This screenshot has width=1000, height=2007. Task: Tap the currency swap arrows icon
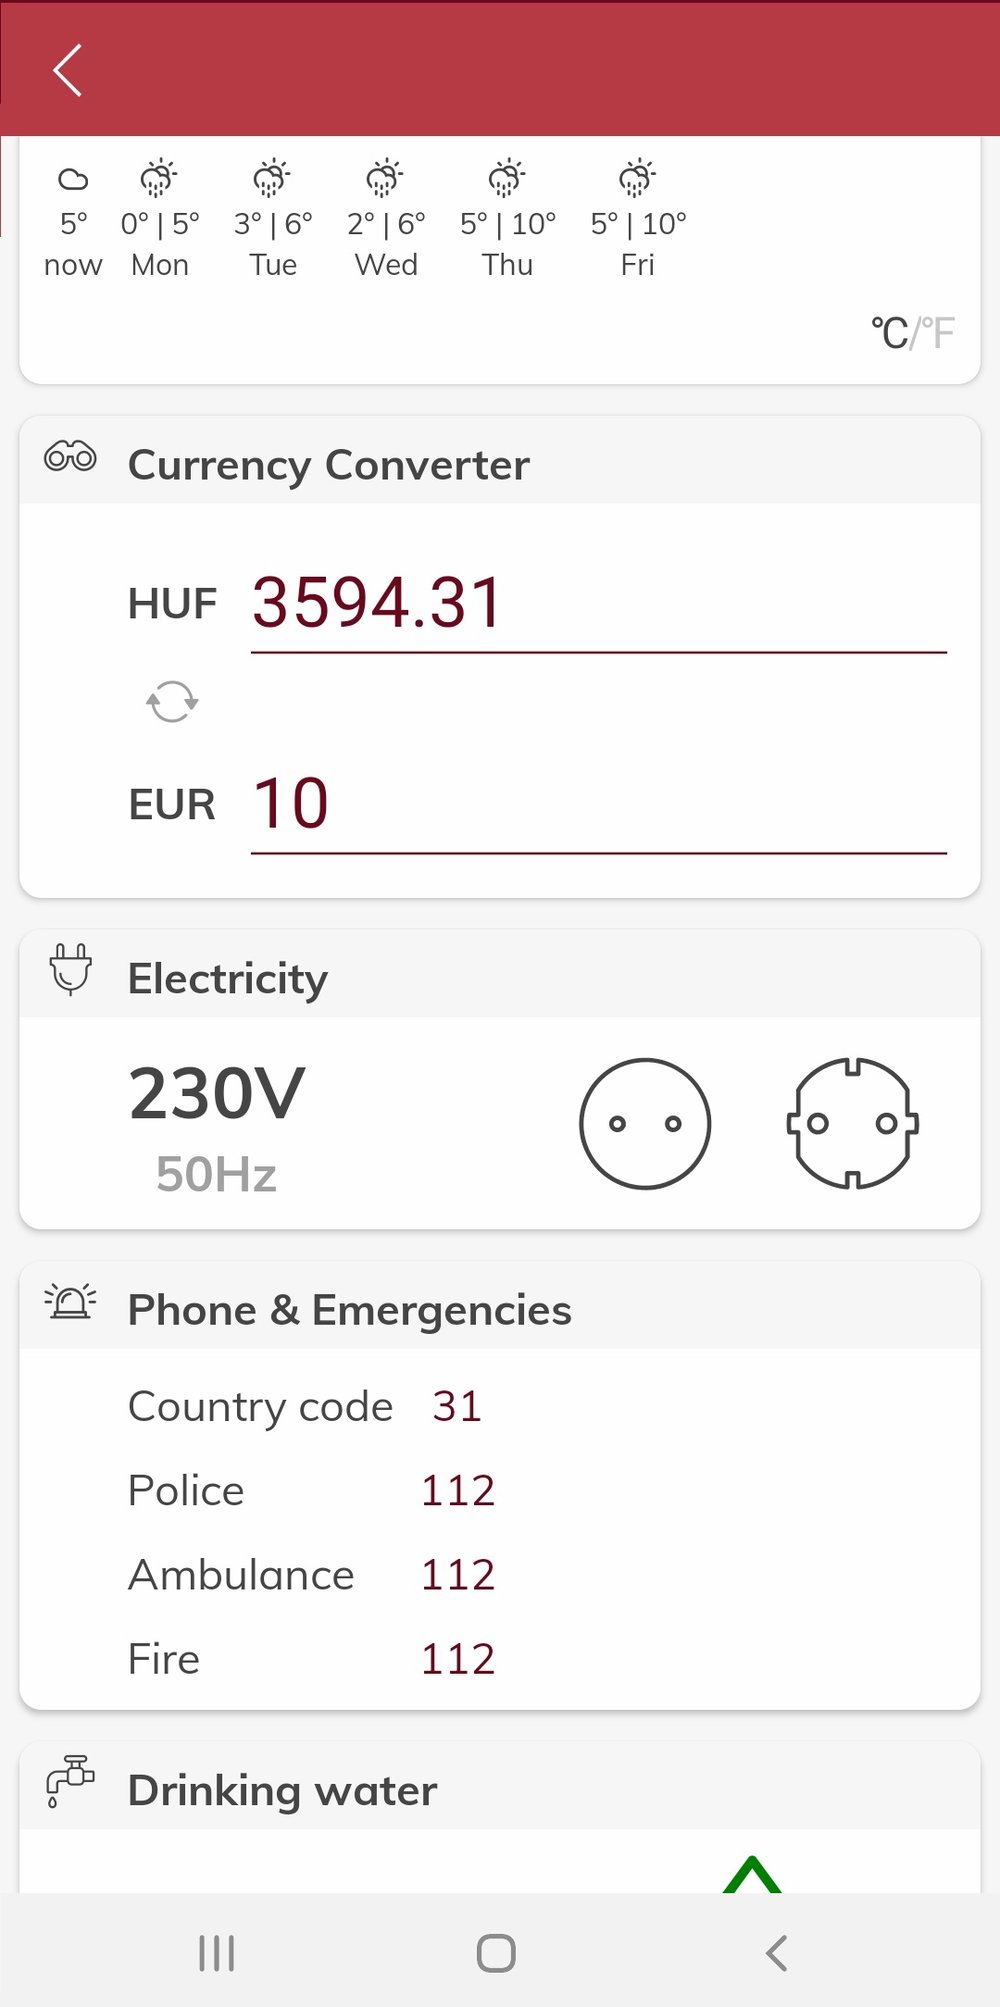click(x=172, y=701)
